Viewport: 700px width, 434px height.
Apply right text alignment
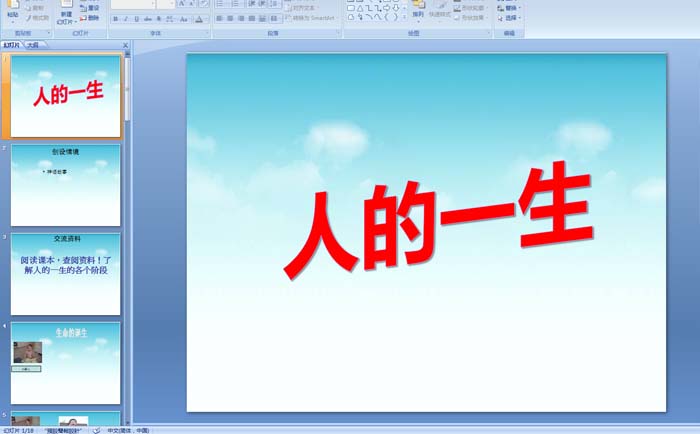[241, 18]
